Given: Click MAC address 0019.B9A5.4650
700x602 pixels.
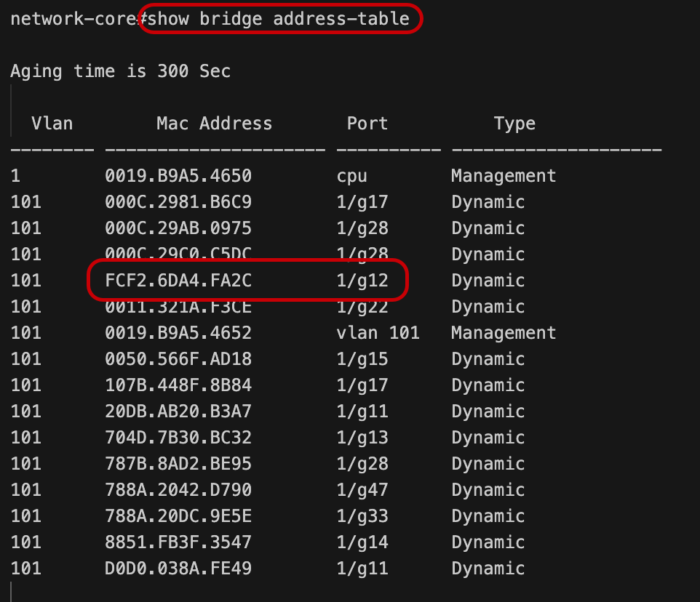Looking at the screenshot, I should (178, 176).
